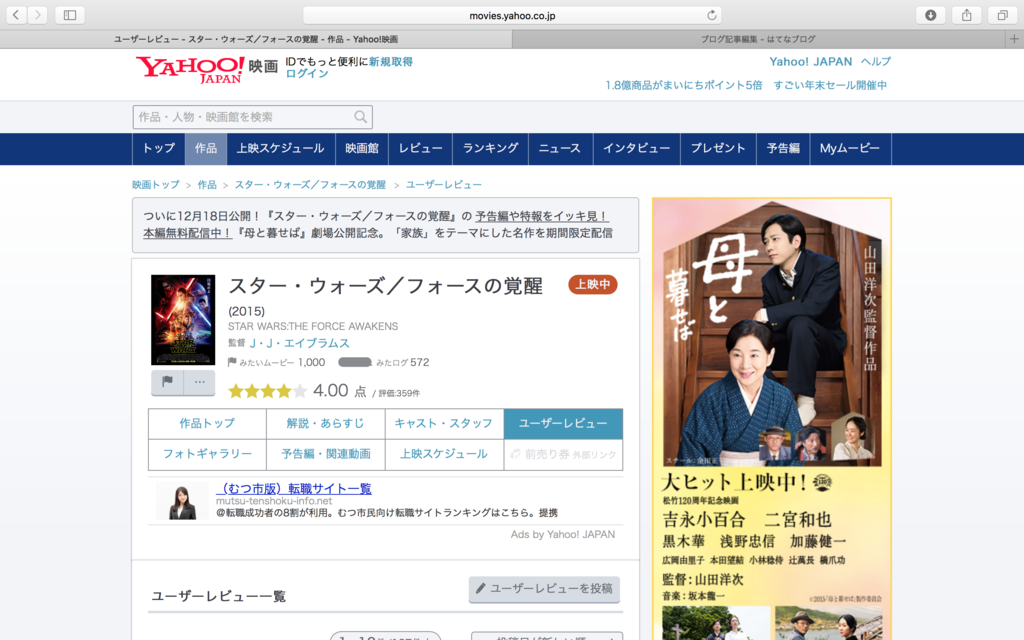Open ニュース in the navigation bar

(x=560, y=148)
